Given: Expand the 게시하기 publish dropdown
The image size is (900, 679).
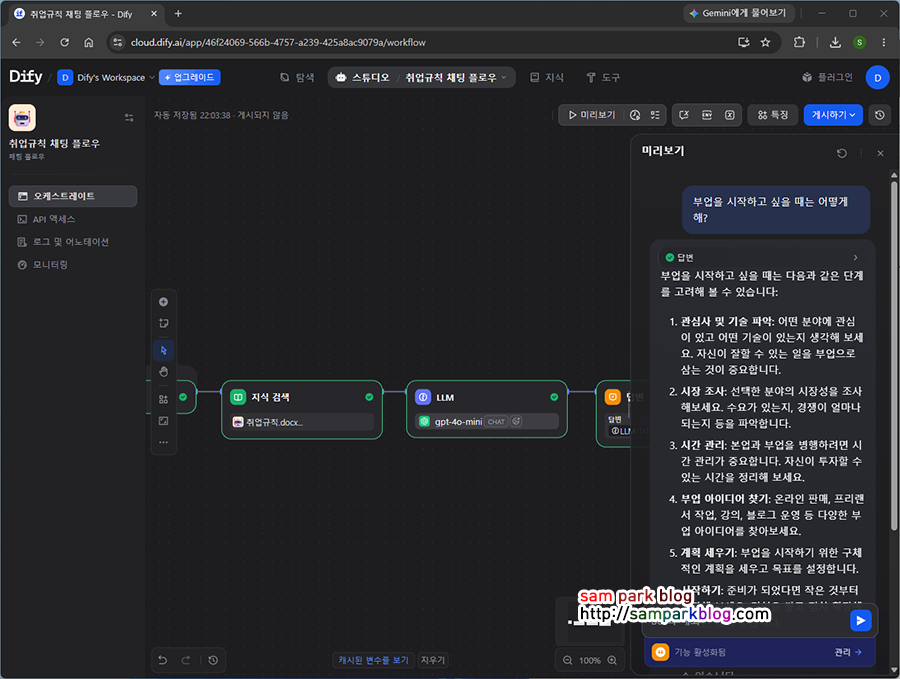Looking at the screenshot, I should pos(833,115).
